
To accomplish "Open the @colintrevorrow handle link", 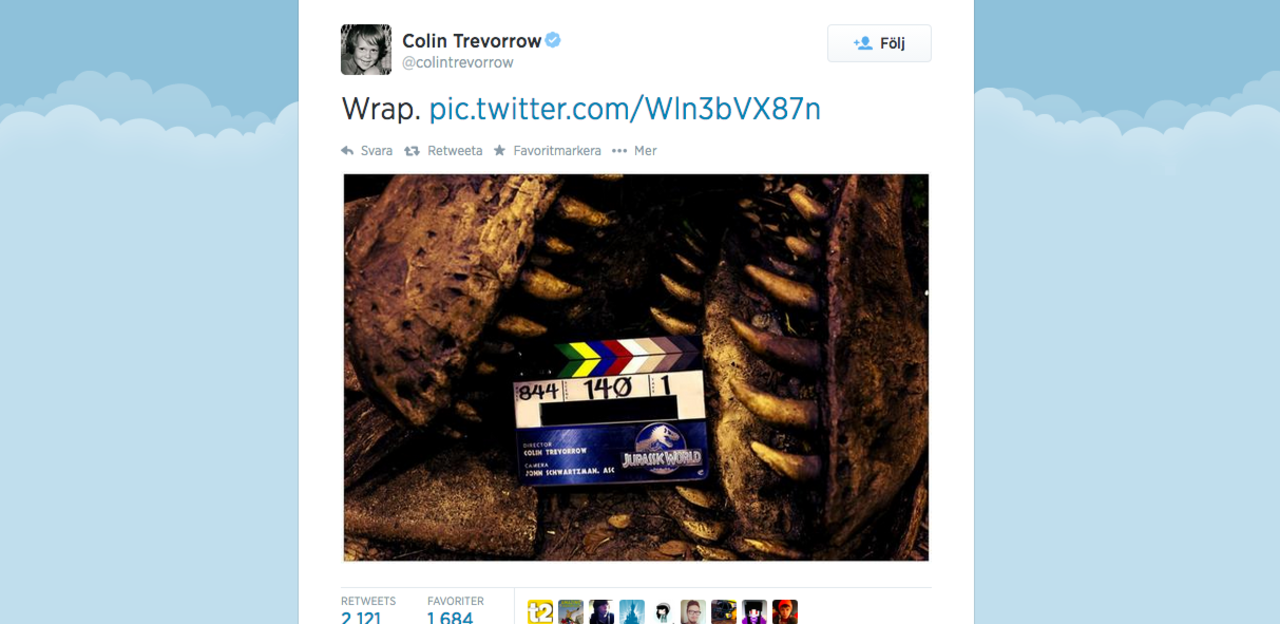I will pos(458,62).
